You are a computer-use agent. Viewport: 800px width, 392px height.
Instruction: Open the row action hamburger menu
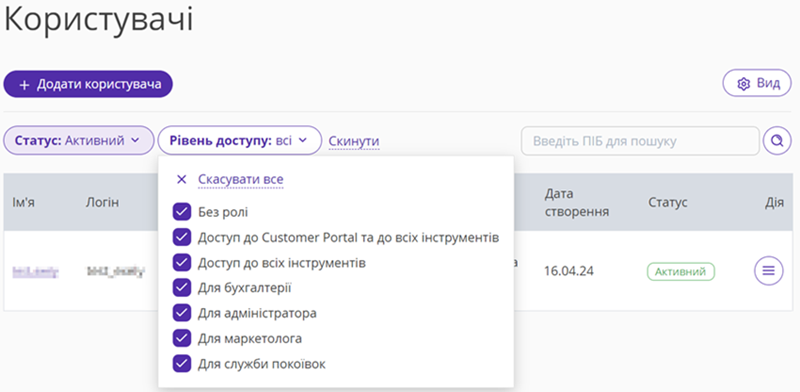click(768, 271)
